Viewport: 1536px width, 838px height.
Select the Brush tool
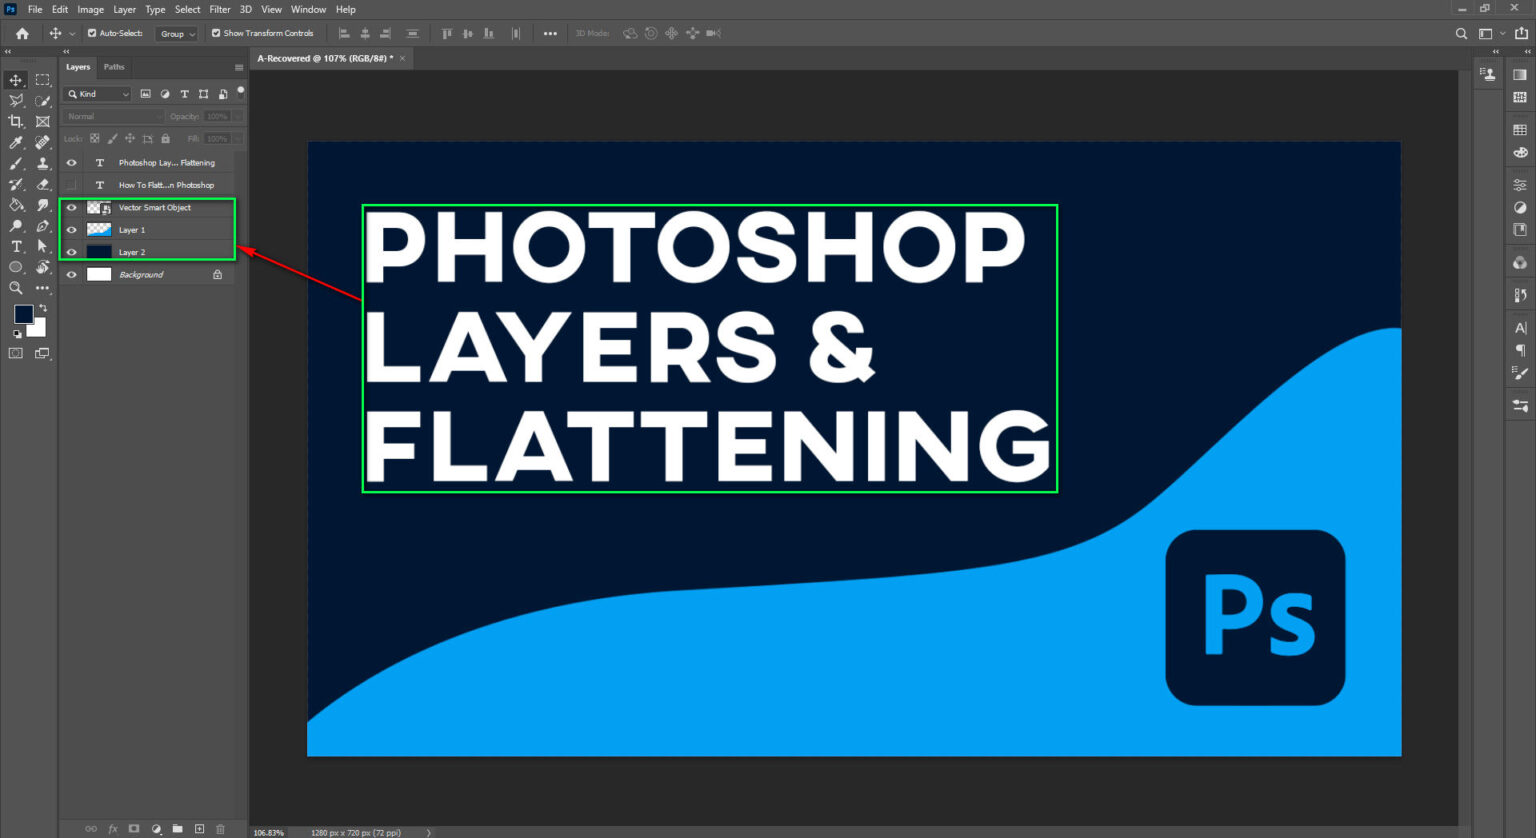click(x=15, y=162)
